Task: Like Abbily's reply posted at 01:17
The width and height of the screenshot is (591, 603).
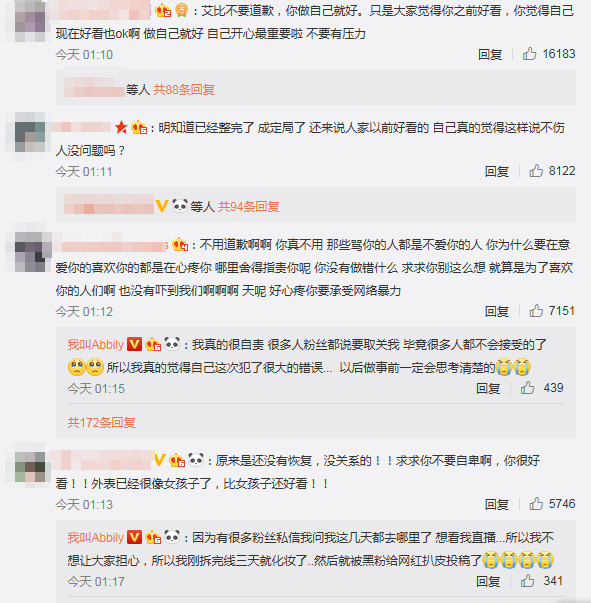Action: (x=528, y=581)
